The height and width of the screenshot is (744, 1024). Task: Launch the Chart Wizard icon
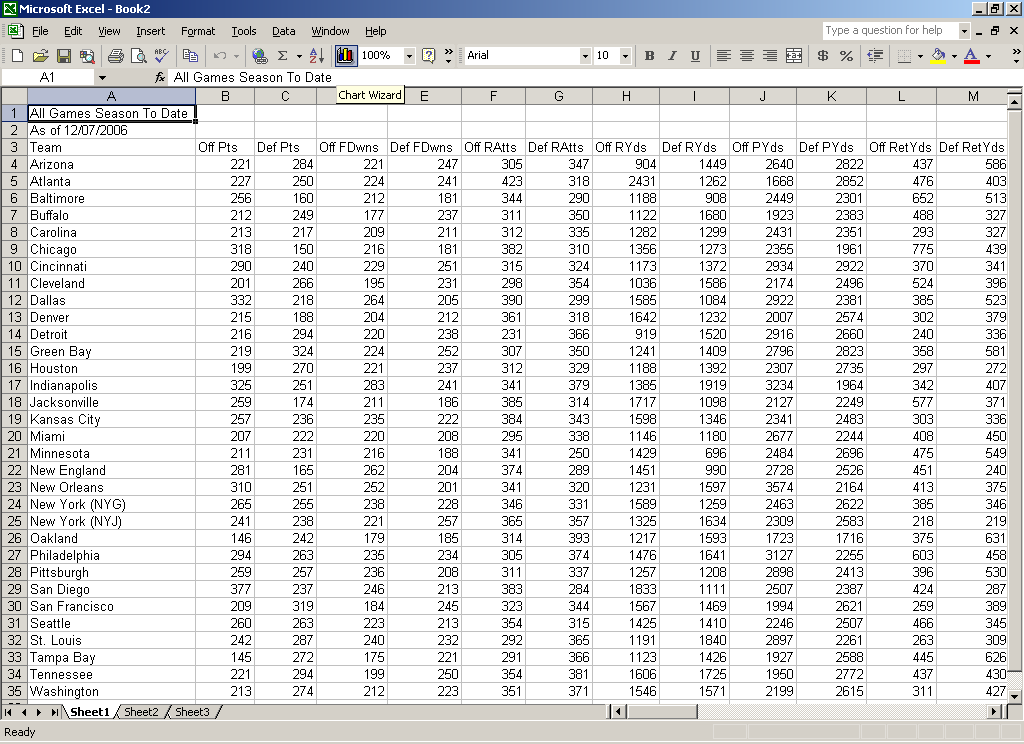(345, 56)
